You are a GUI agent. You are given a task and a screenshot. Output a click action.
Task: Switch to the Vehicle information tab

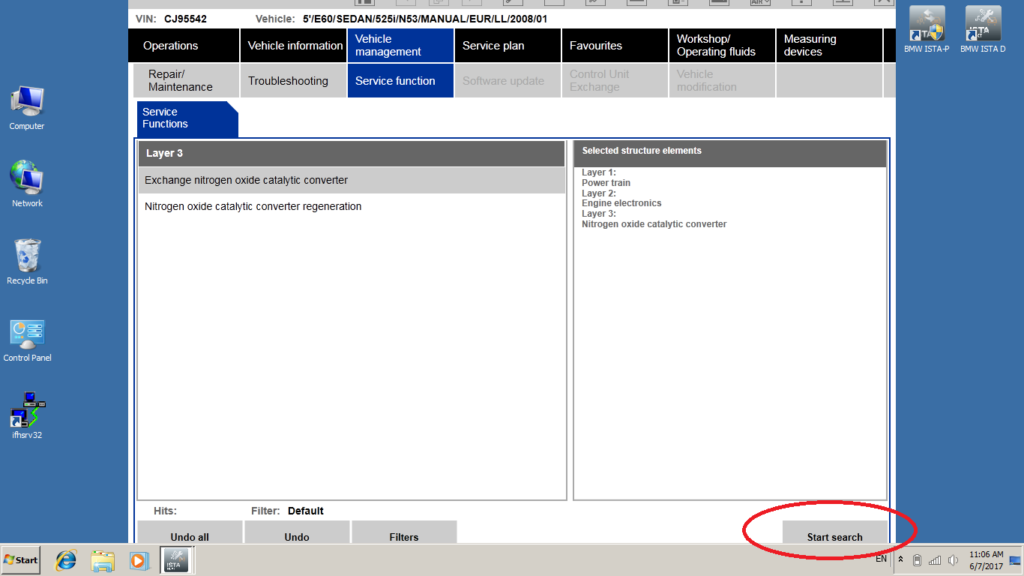[294, 46]
